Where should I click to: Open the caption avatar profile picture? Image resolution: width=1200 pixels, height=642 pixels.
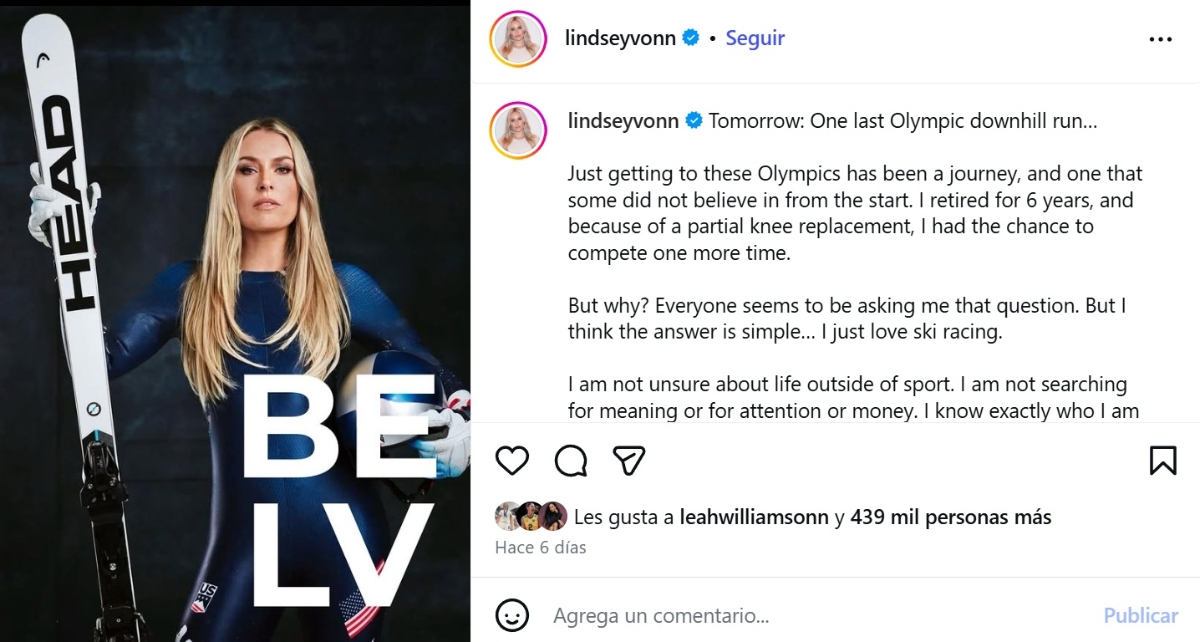tap(517, 129)
